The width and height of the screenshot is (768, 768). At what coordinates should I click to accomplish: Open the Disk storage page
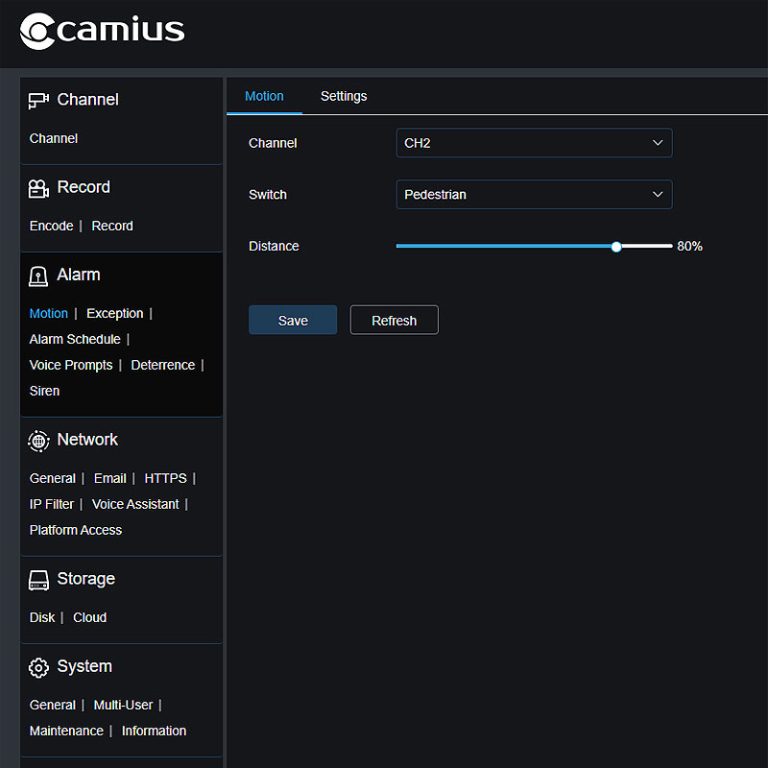tap(42, 618)
